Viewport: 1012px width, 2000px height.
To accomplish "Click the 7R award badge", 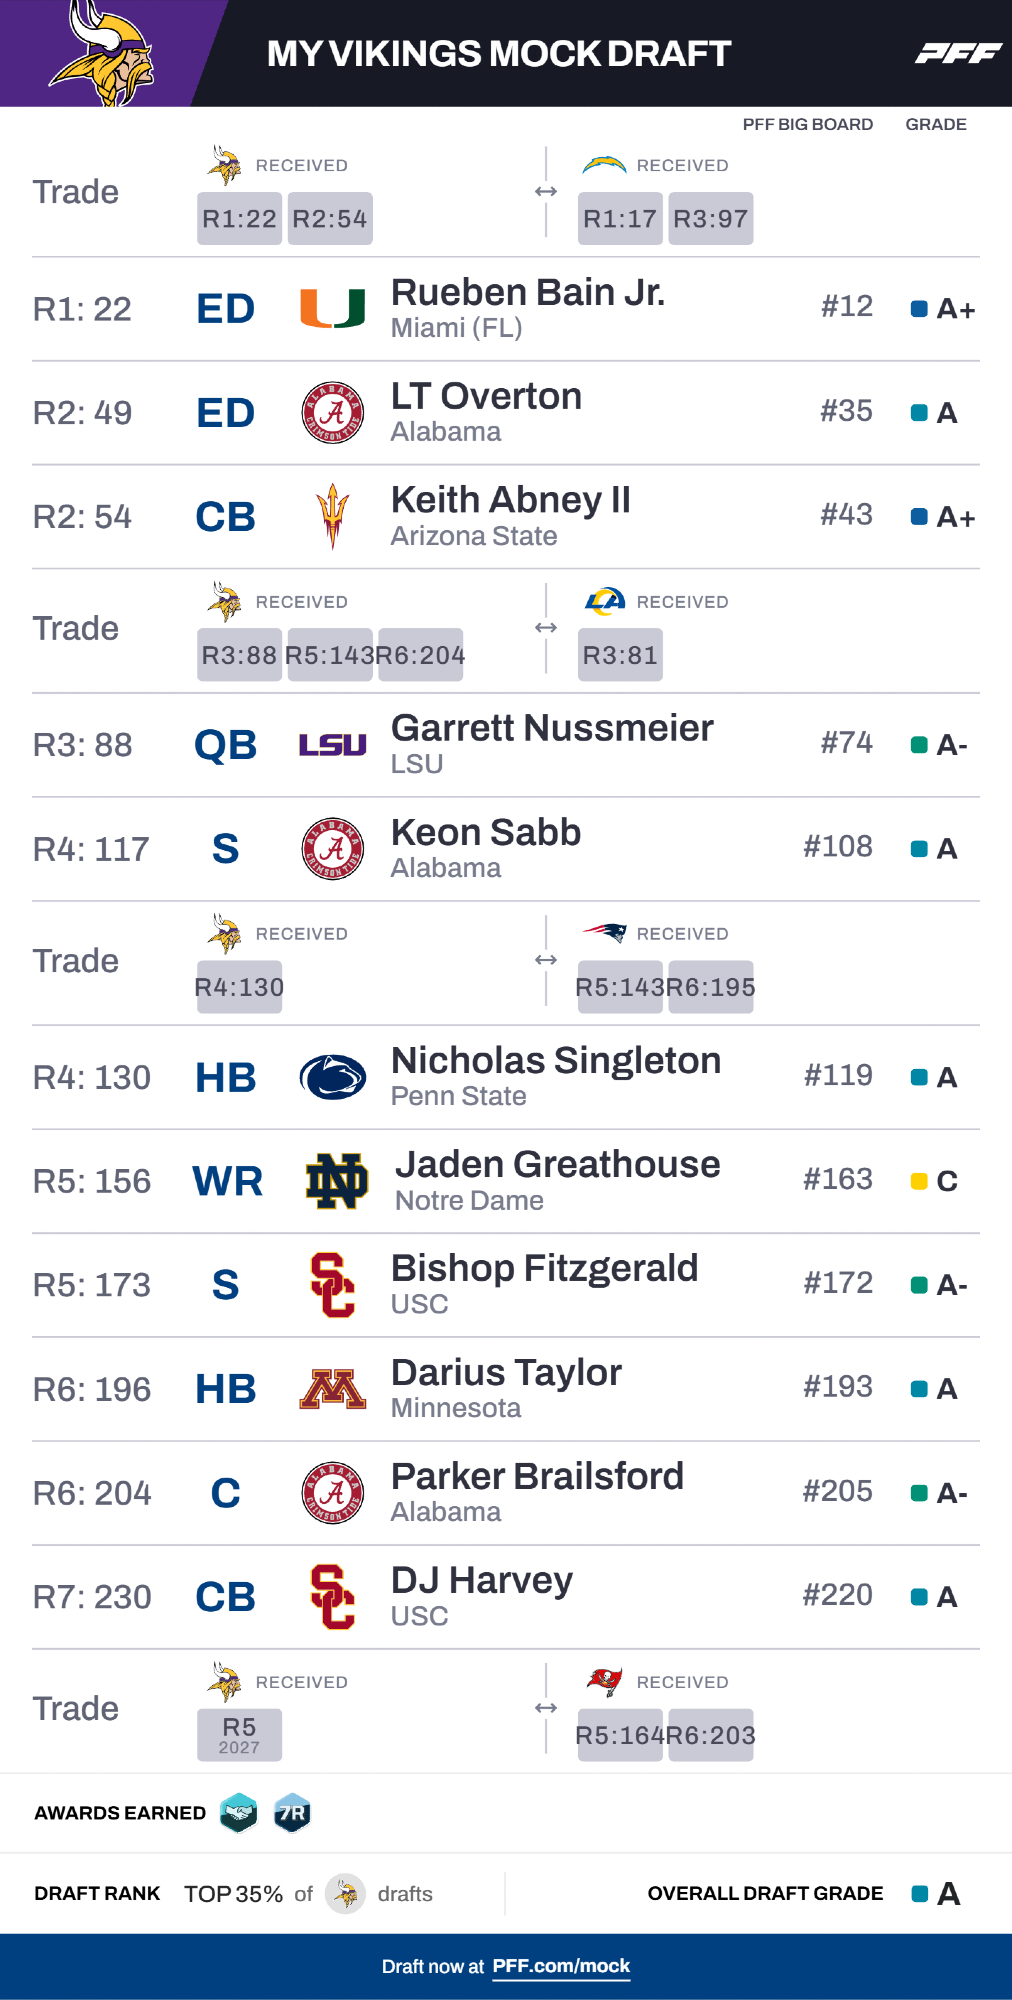I will pyautogui.click(x=292, y=1813).
